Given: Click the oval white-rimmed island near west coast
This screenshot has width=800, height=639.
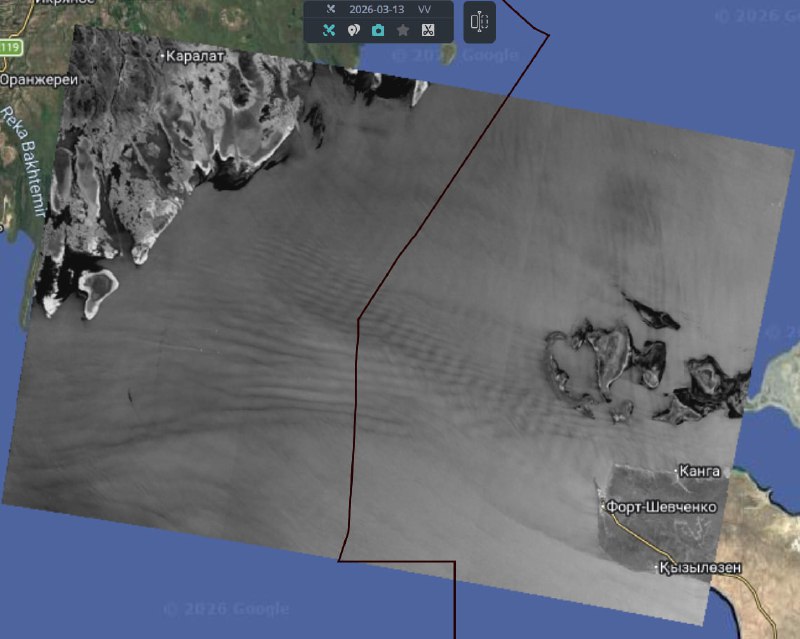Looking at the screenshot, I should click(x=99, y=291).
